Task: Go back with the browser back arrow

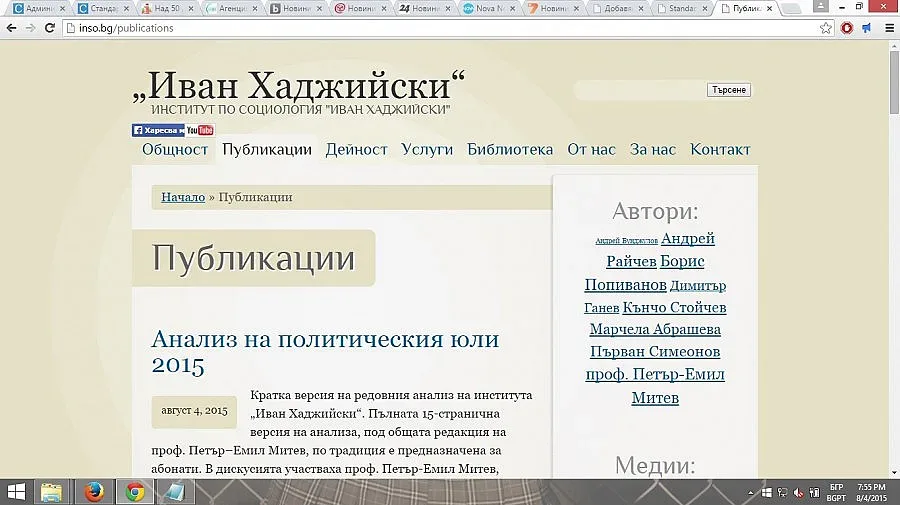Action: pos(11,28)
